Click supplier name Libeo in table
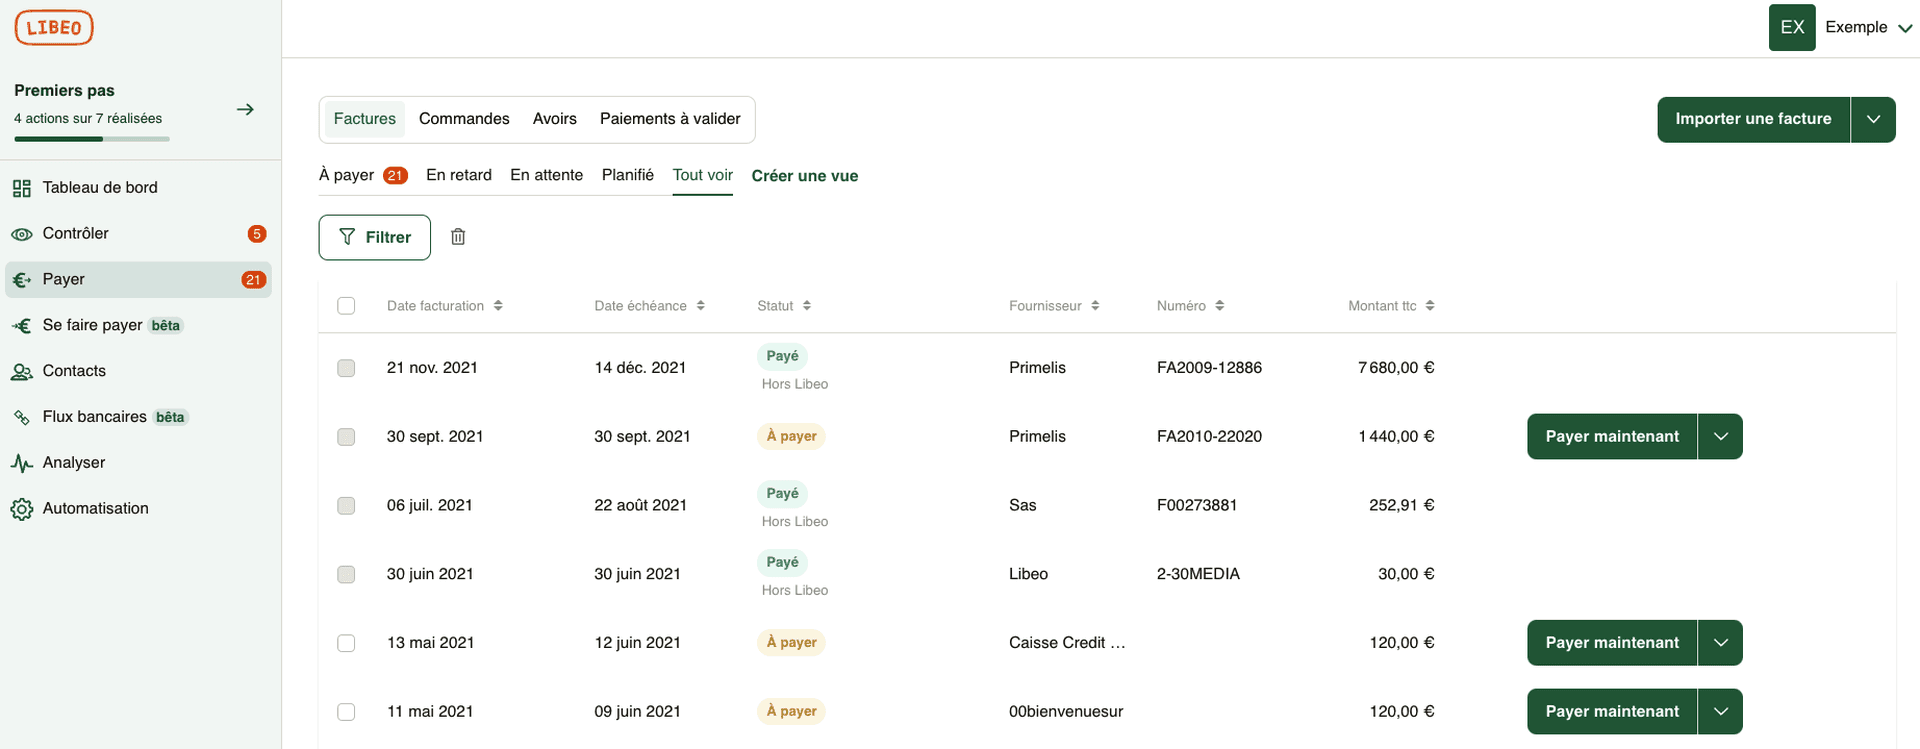Screen dimensions: 1920x749 (x=1028, y=575)
